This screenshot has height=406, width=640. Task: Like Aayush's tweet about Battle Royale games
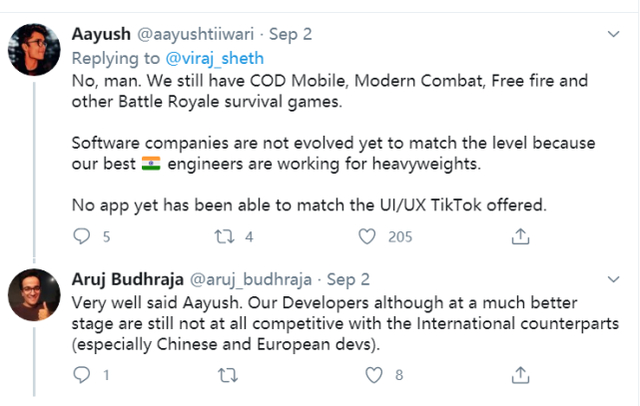pos(368,237)
